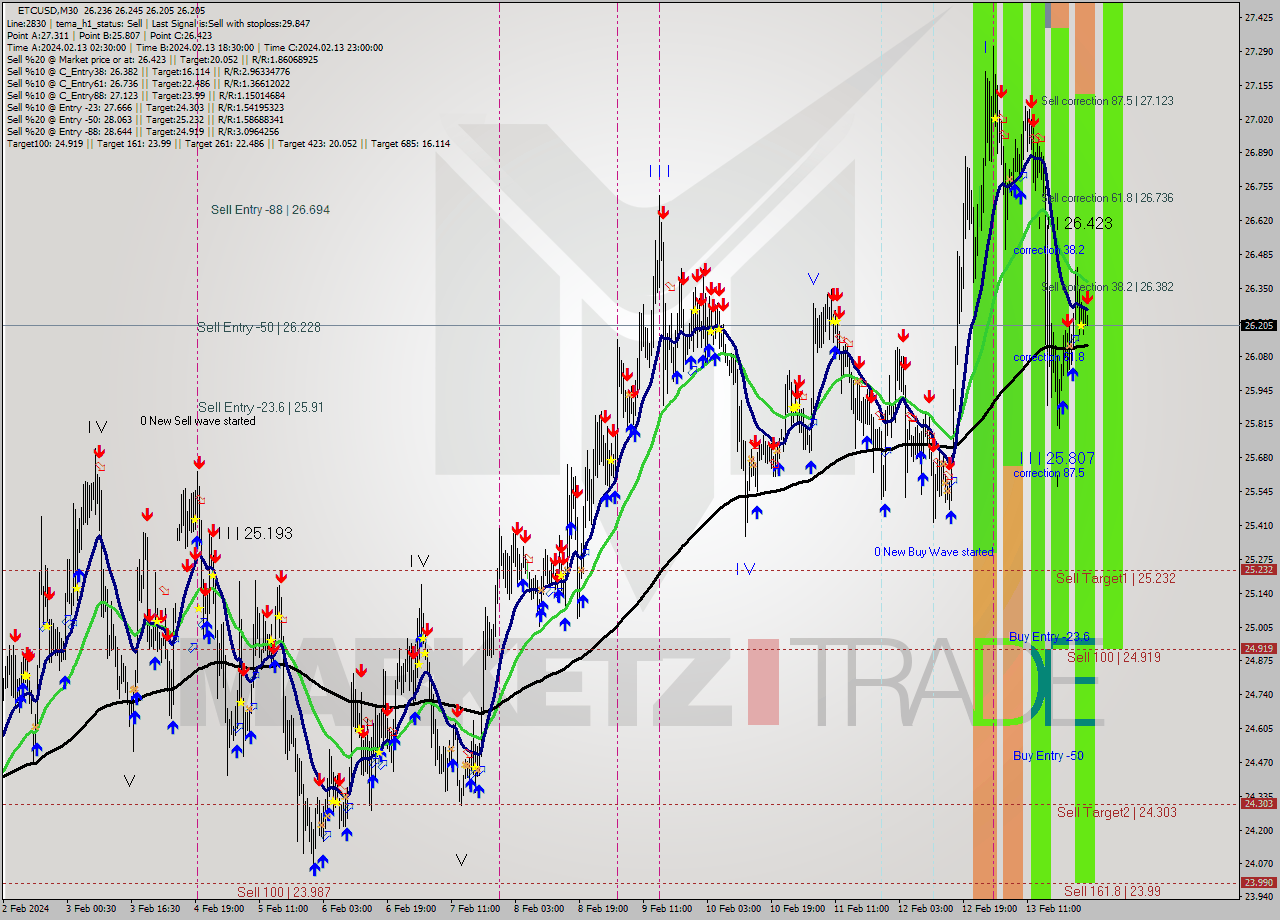Click the blue 'correction 87.5' label

click(x=1049, y=473)
